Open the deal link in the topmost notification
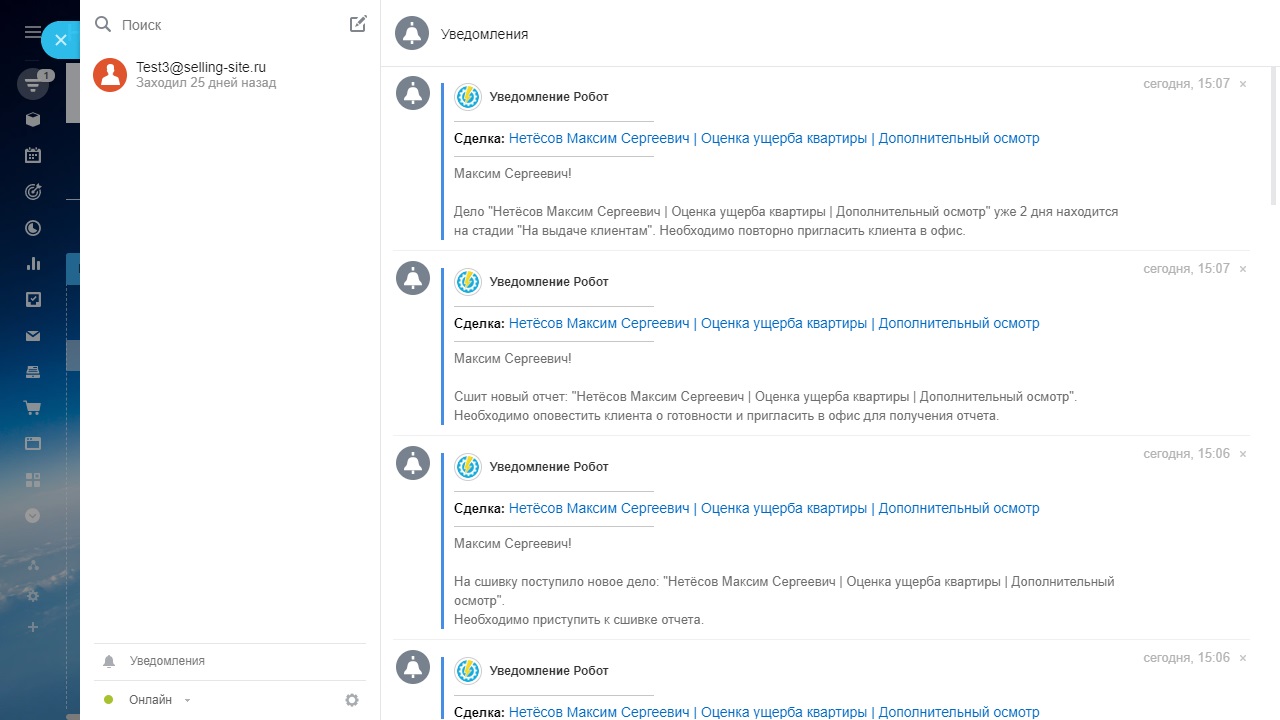 click(x=774, y=139)
